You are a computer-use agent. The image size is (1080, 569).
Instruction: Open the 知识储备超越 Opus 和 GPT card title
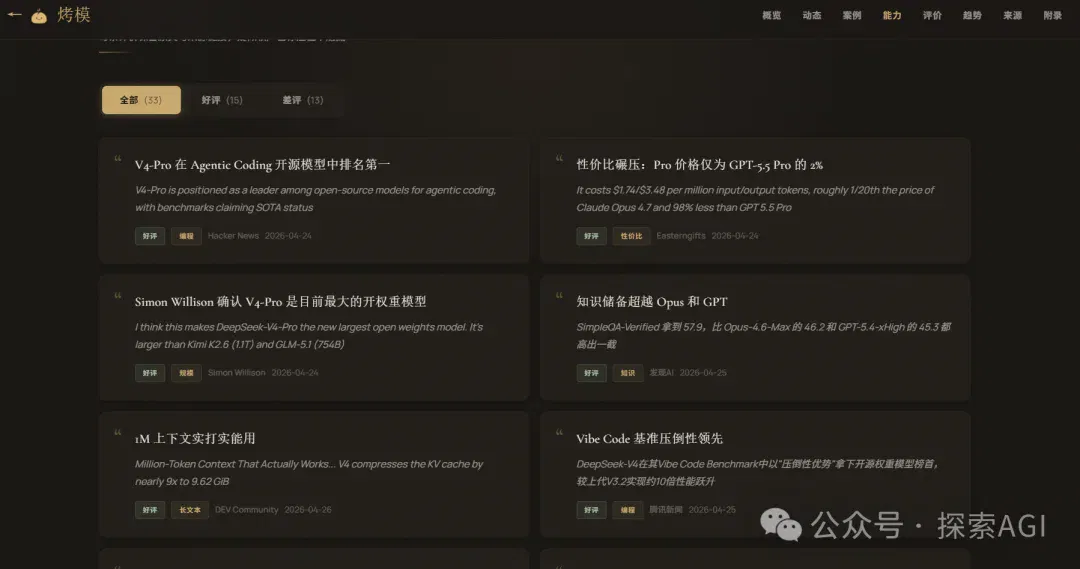point(652,302)
